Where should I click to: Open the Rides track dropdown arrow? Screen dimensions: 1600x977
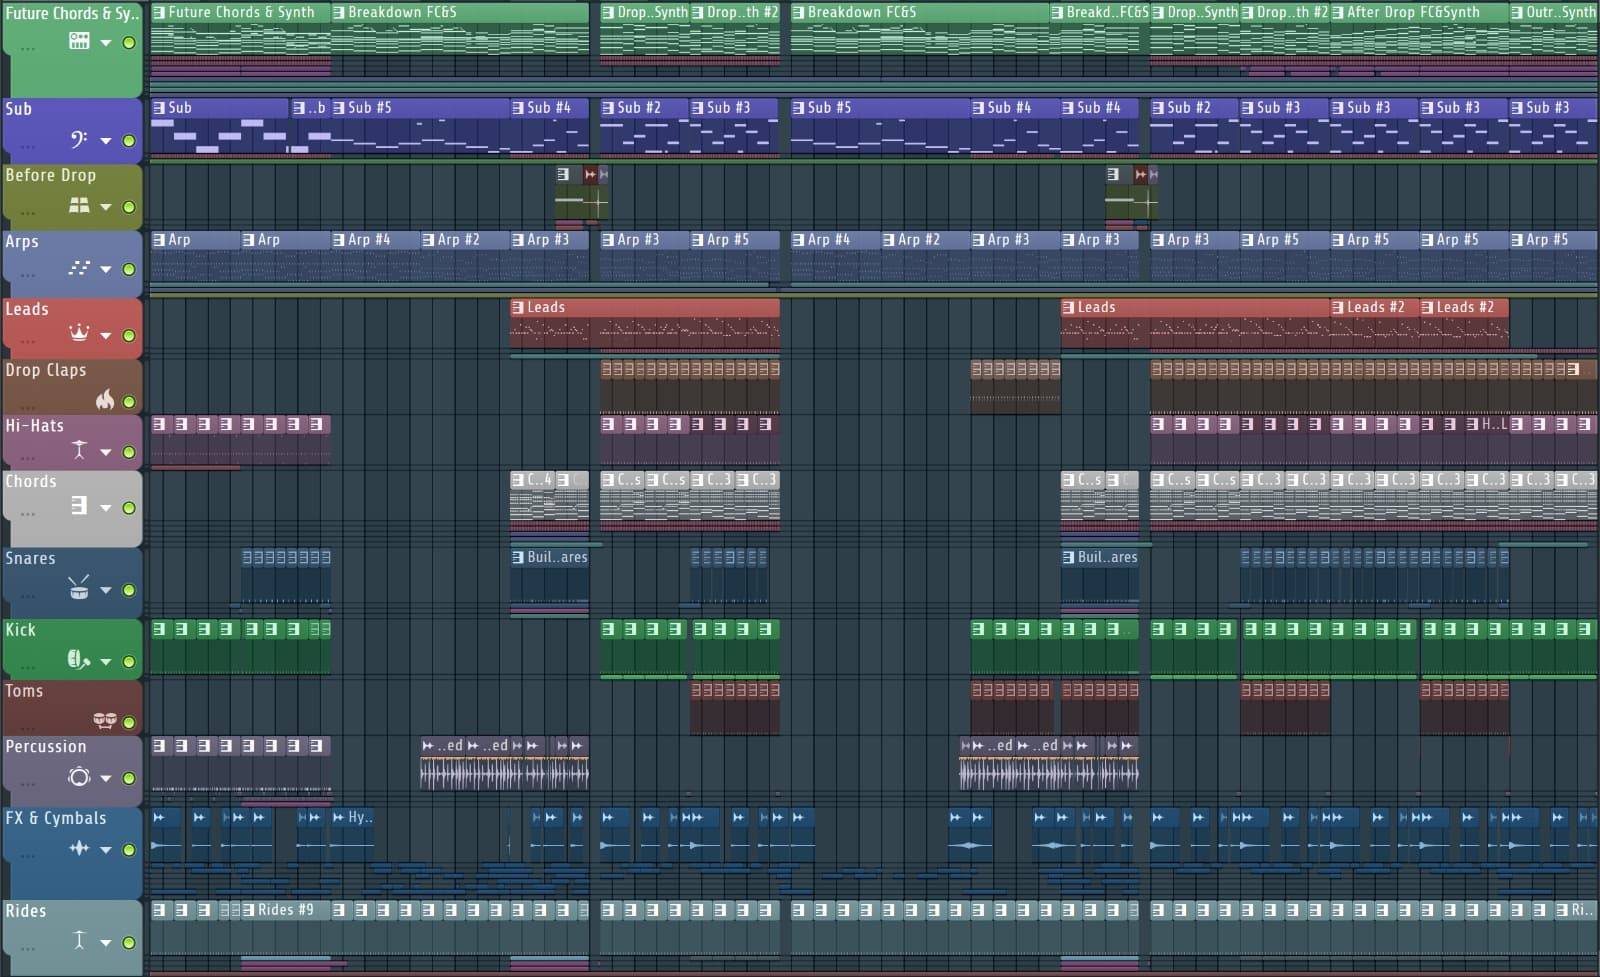click(105, 942)
